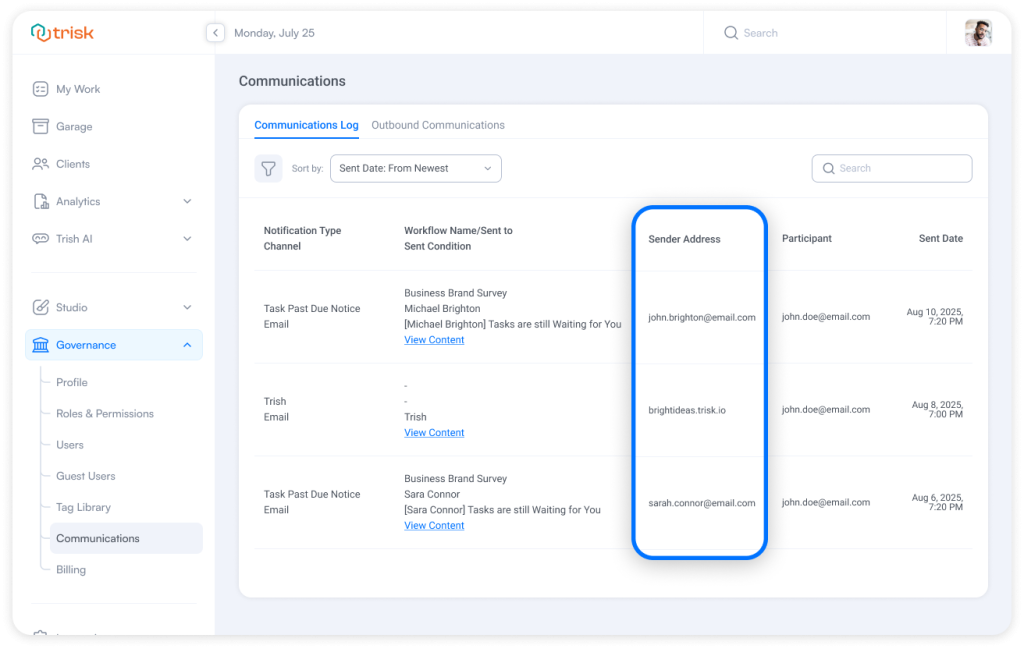This screenshot has width=1024, height=649.
Task: Open the profile avatar picture
Action: [x=979, y=32]
